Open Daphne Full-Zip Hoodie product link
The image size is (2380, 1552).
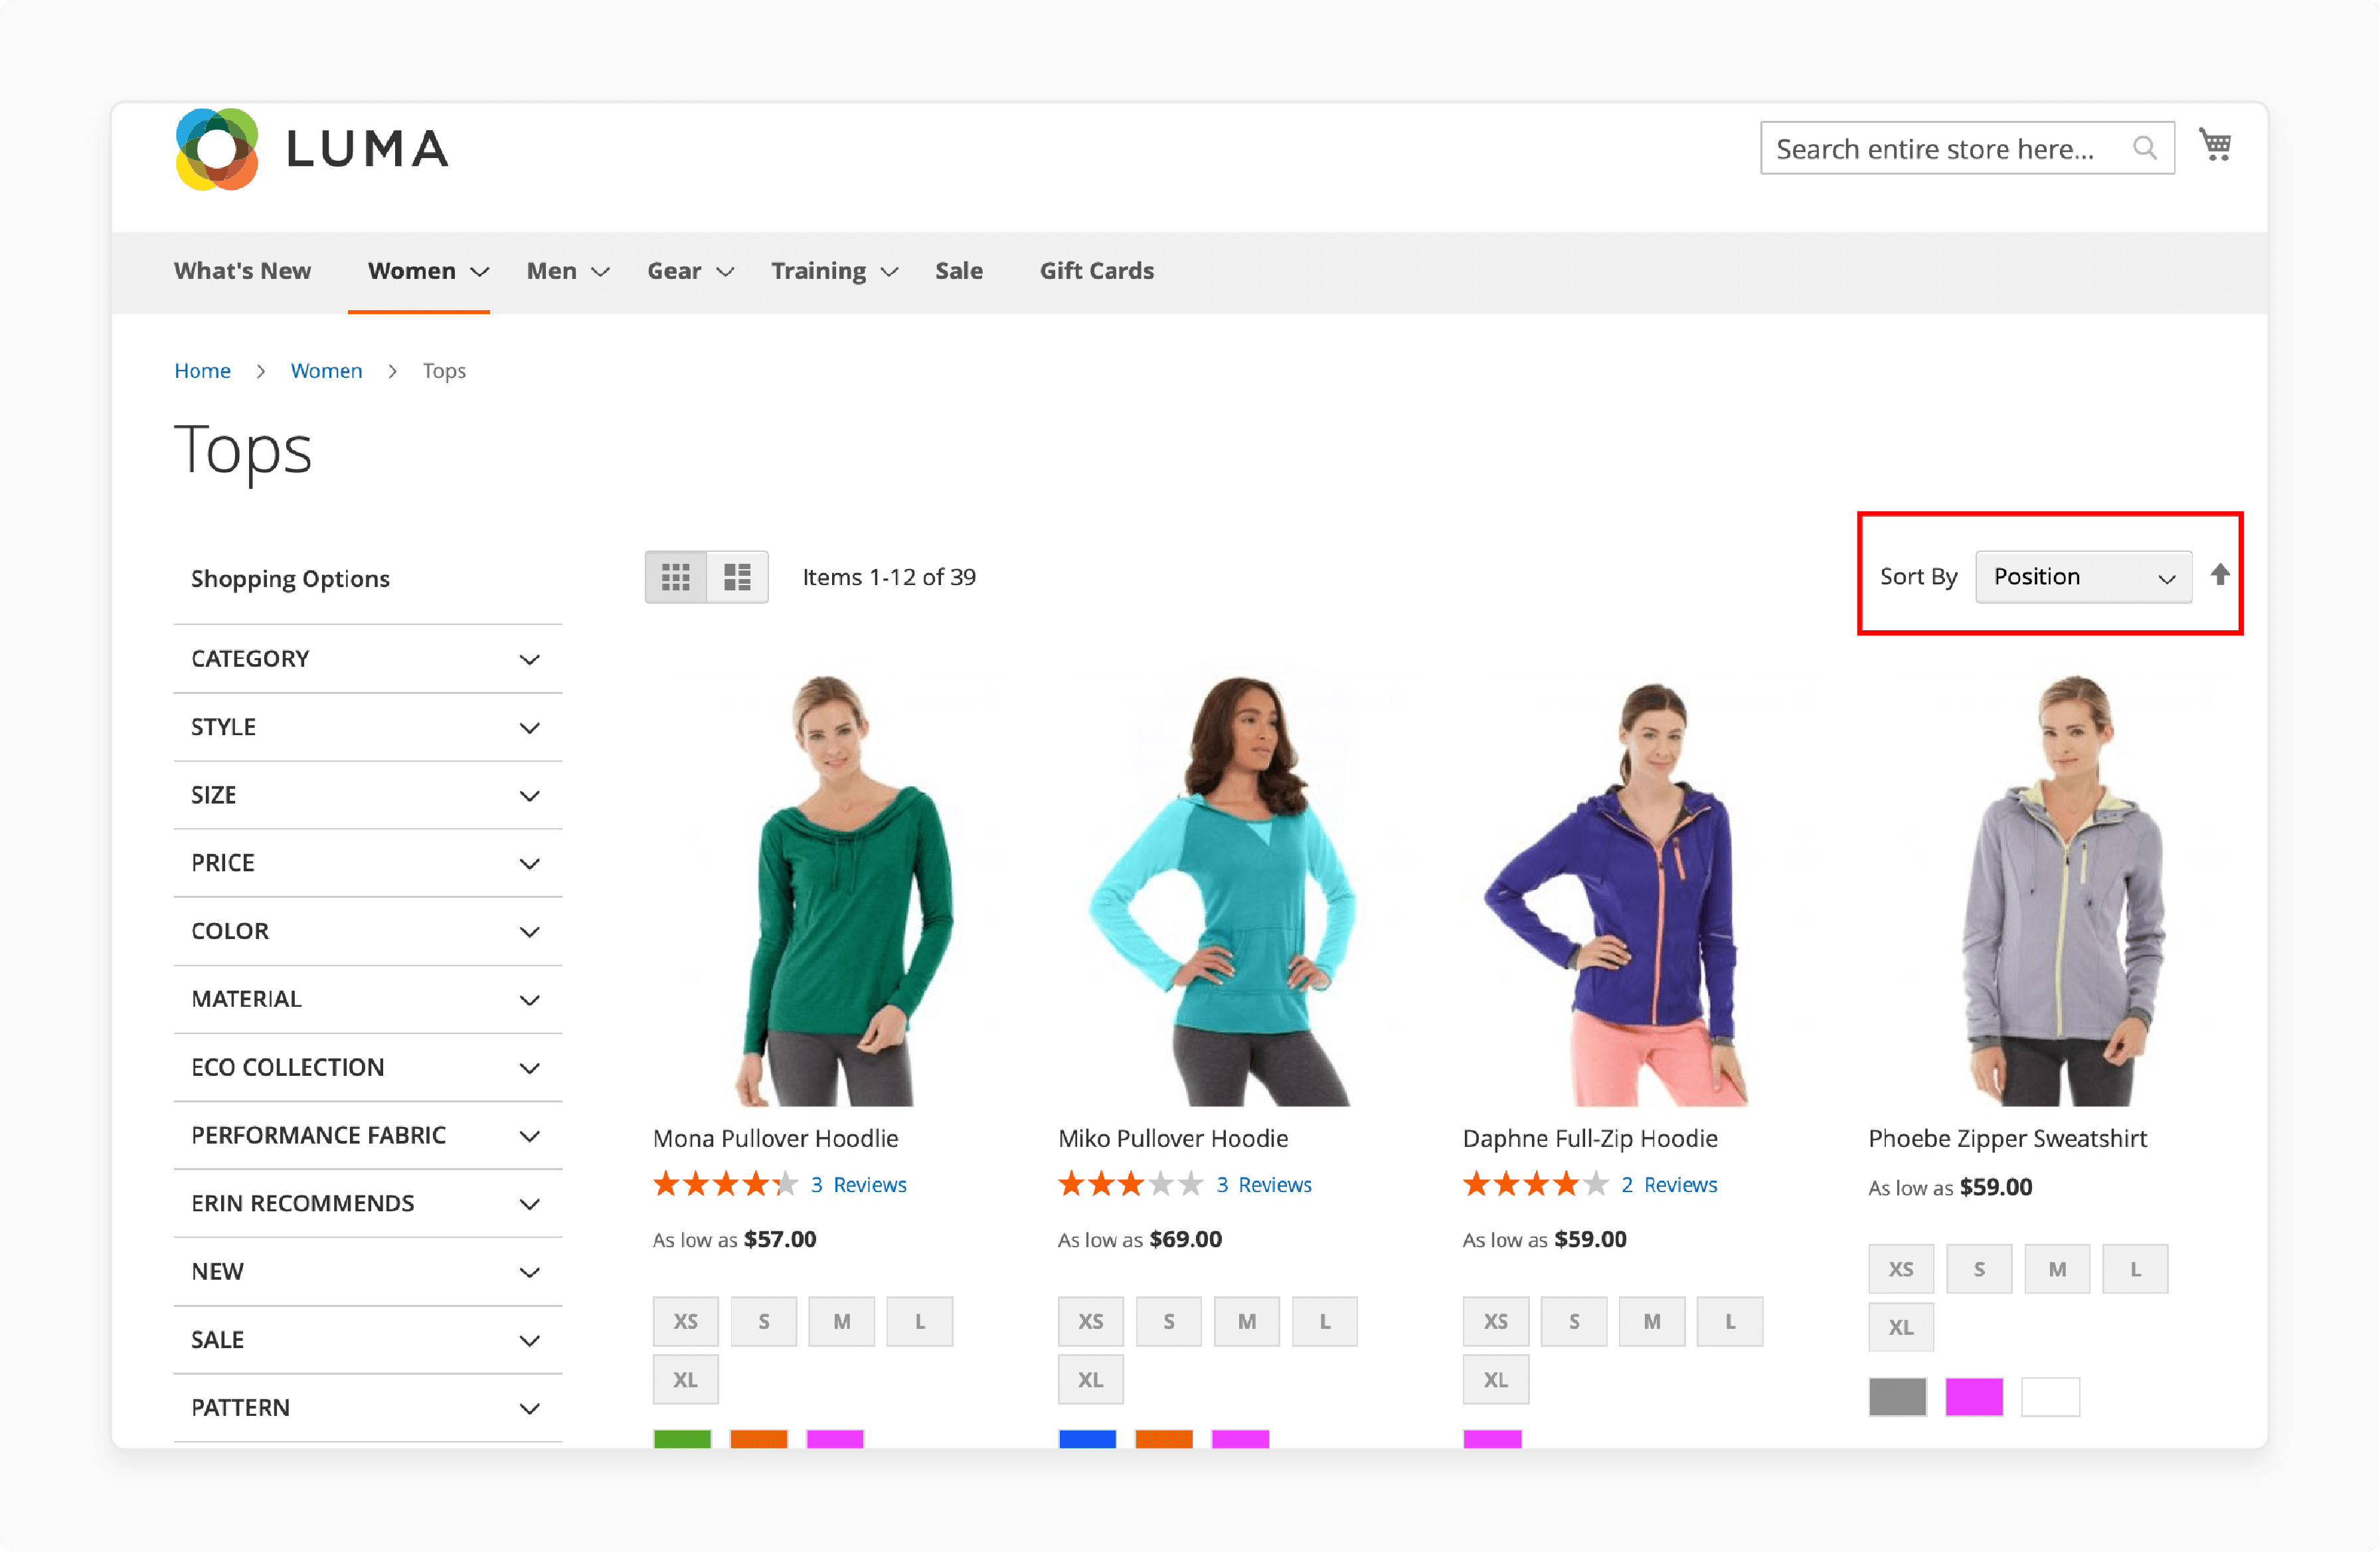(1590, 1138)
